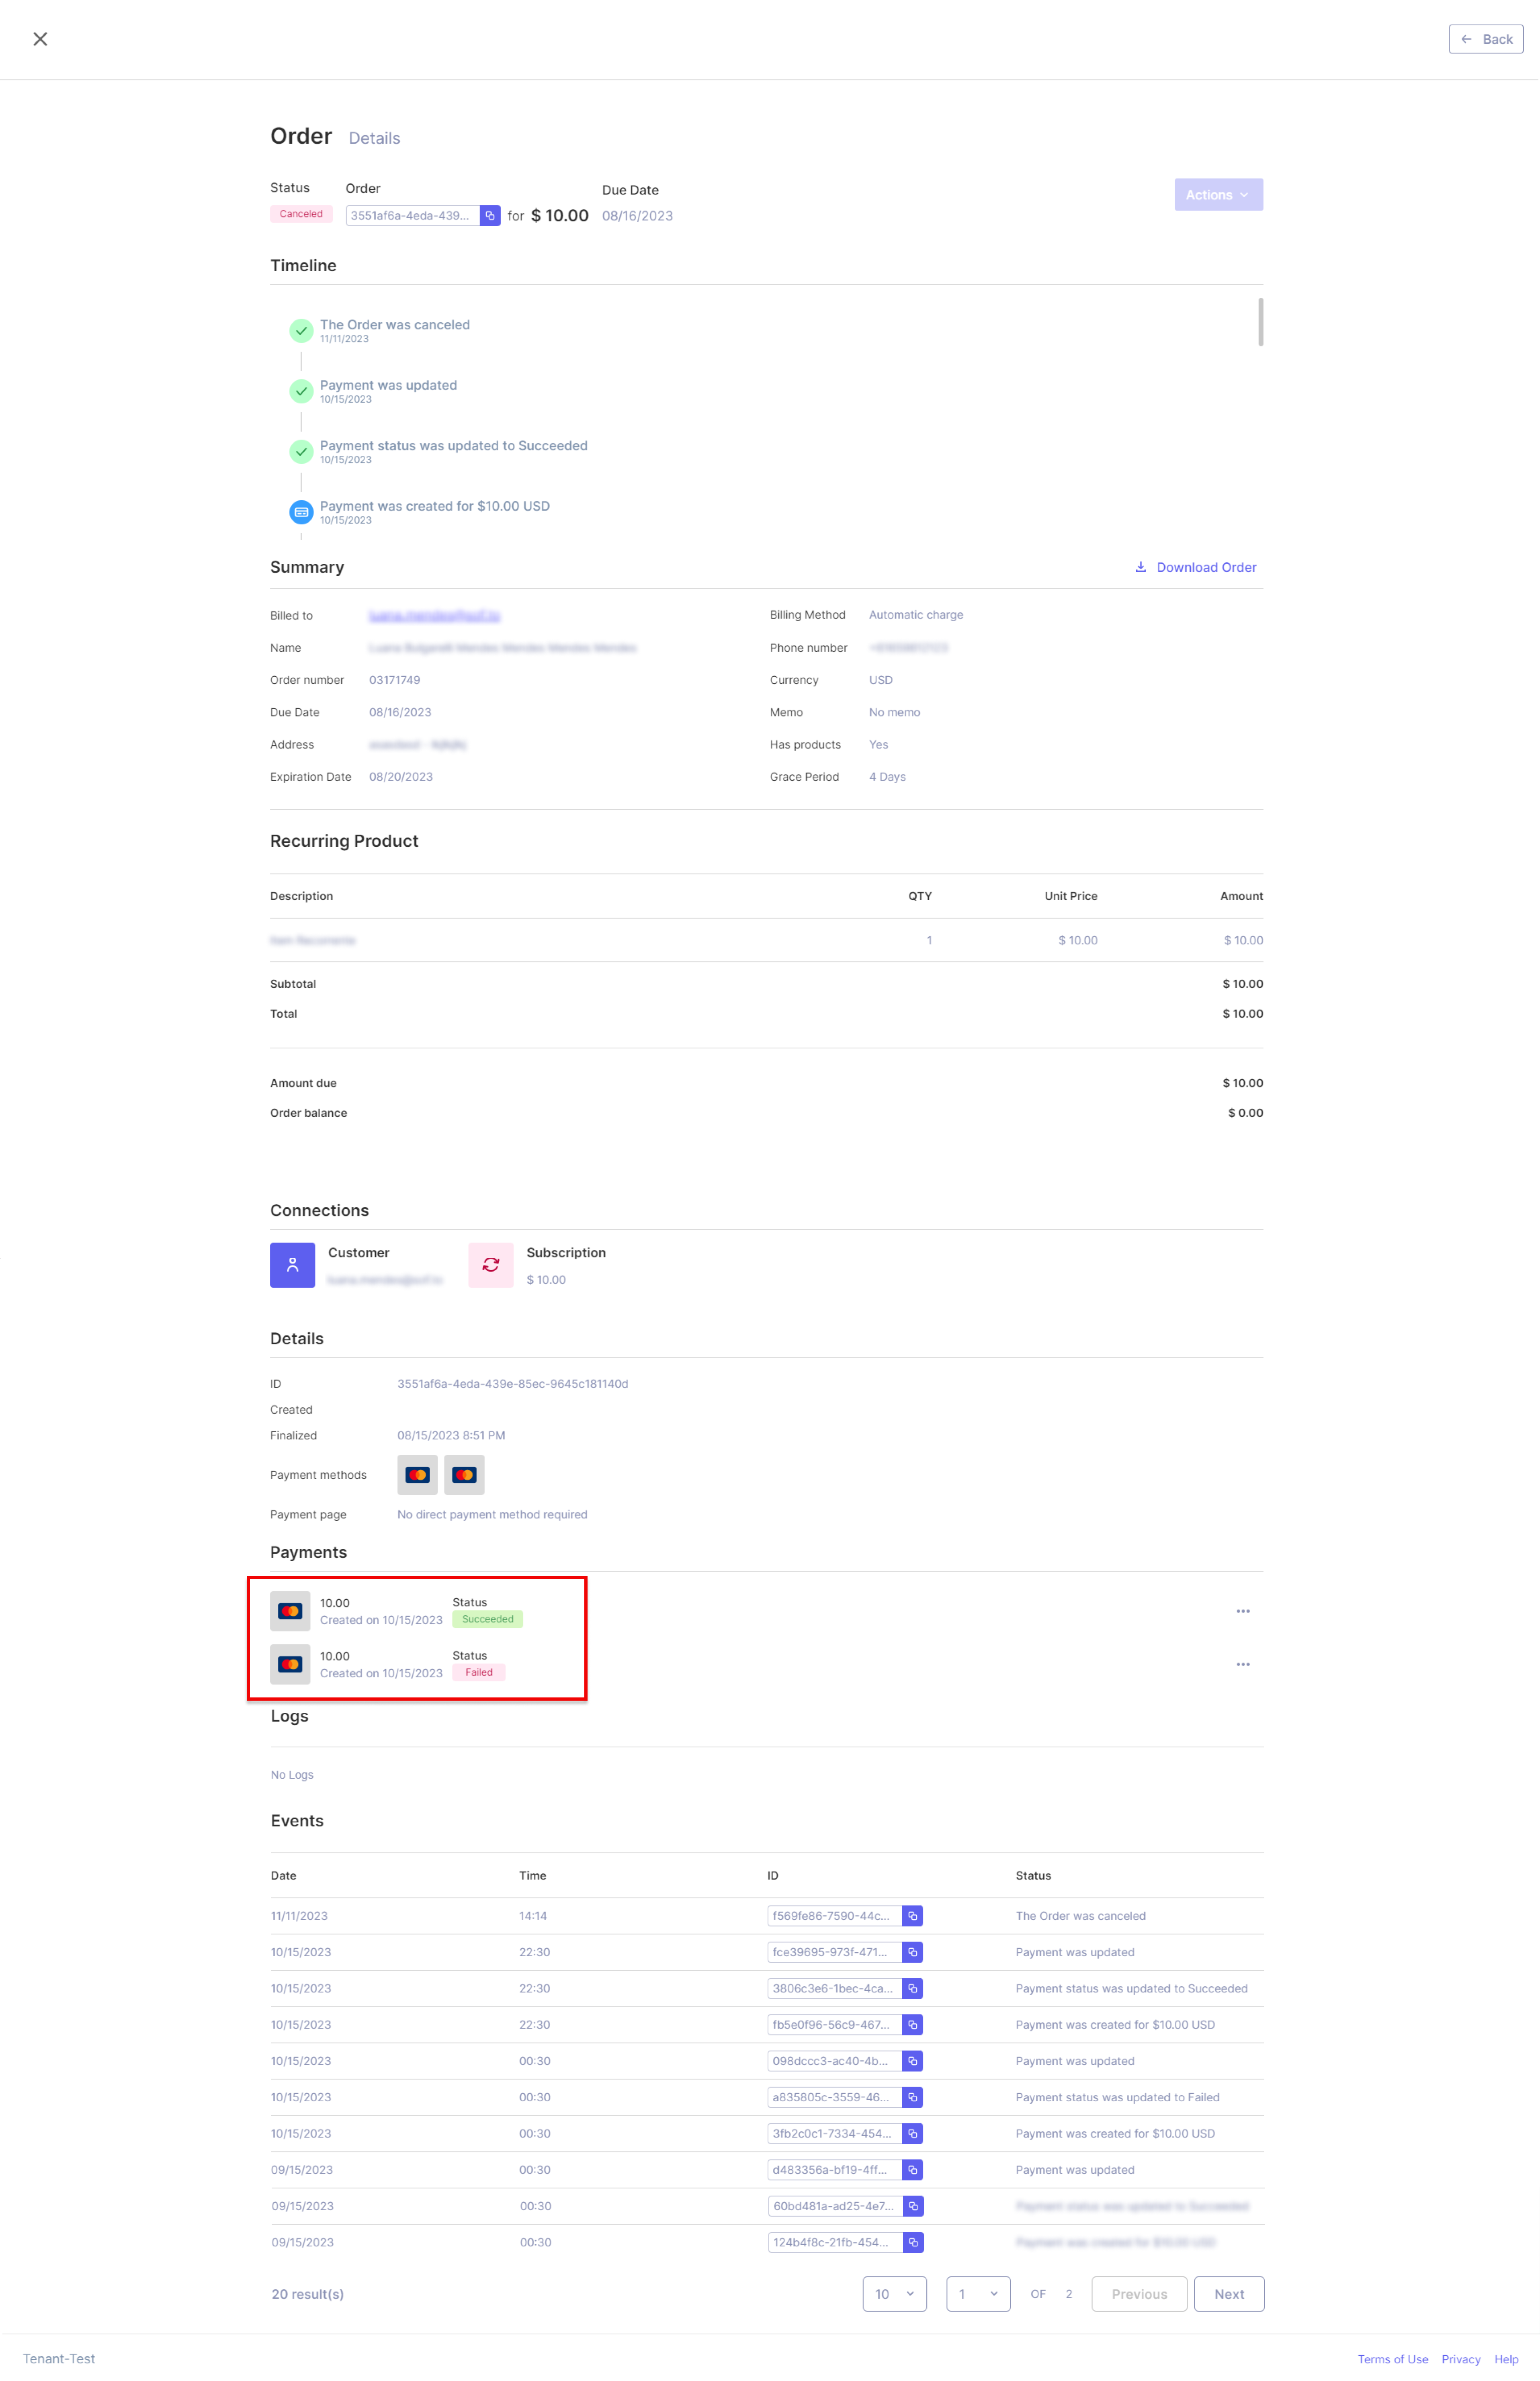Copy event ID 60bd481a-ad25-4e7...
Image resolution: width=1540 pixels, height=2381 pixels.
click(913, 2206)
